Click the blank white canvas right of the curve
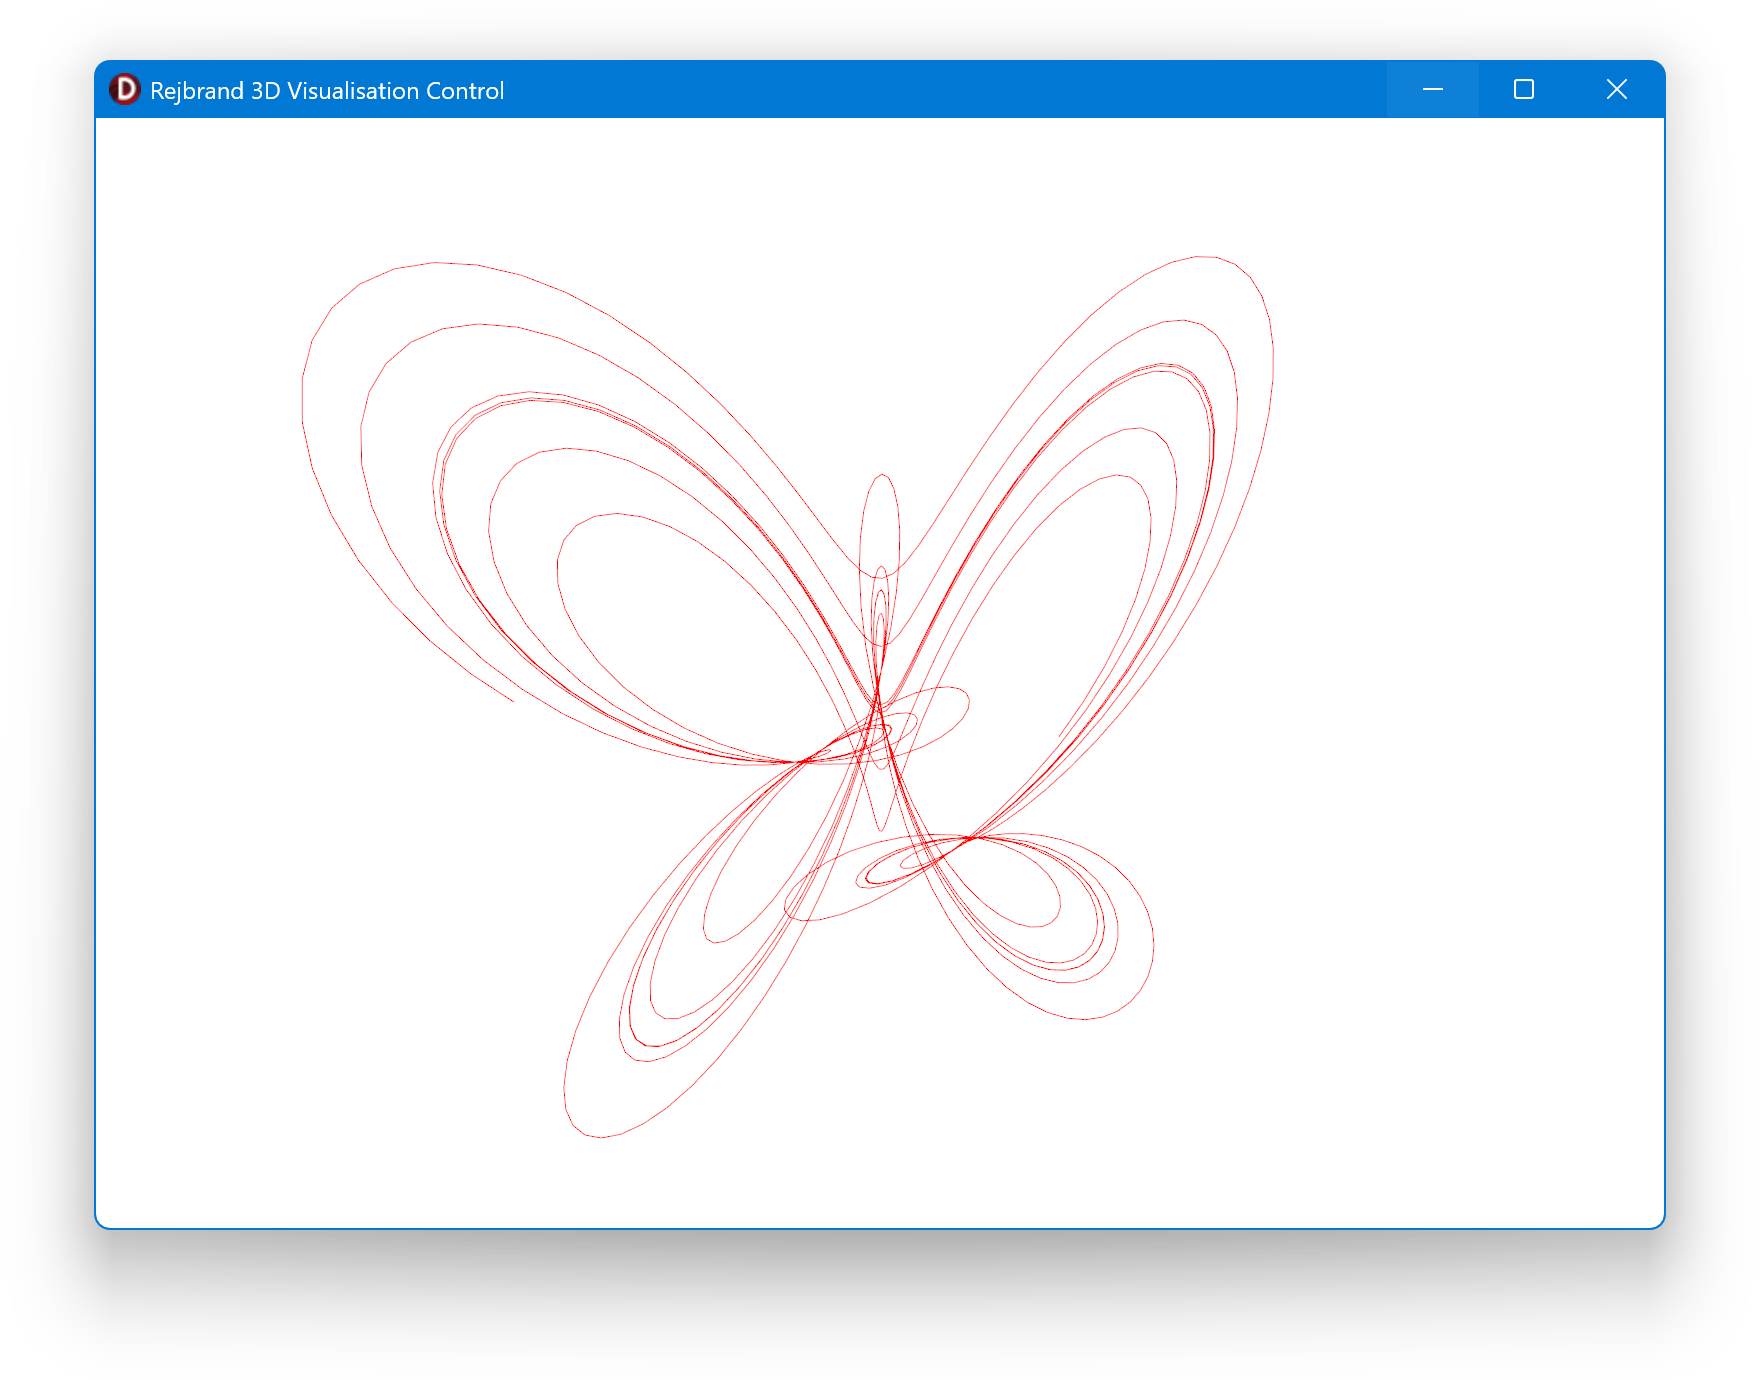Viewport: 1760px width, 1380px height. [1450, 700]
